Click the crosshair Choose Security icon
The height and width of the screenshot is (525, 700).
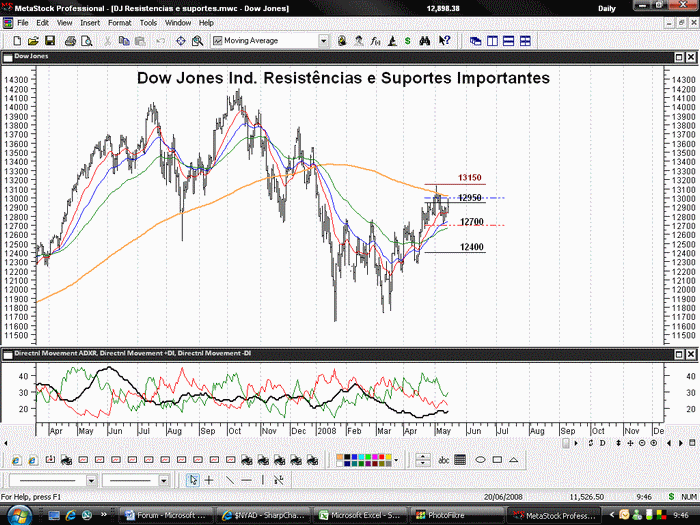click(x=181, y=41)
